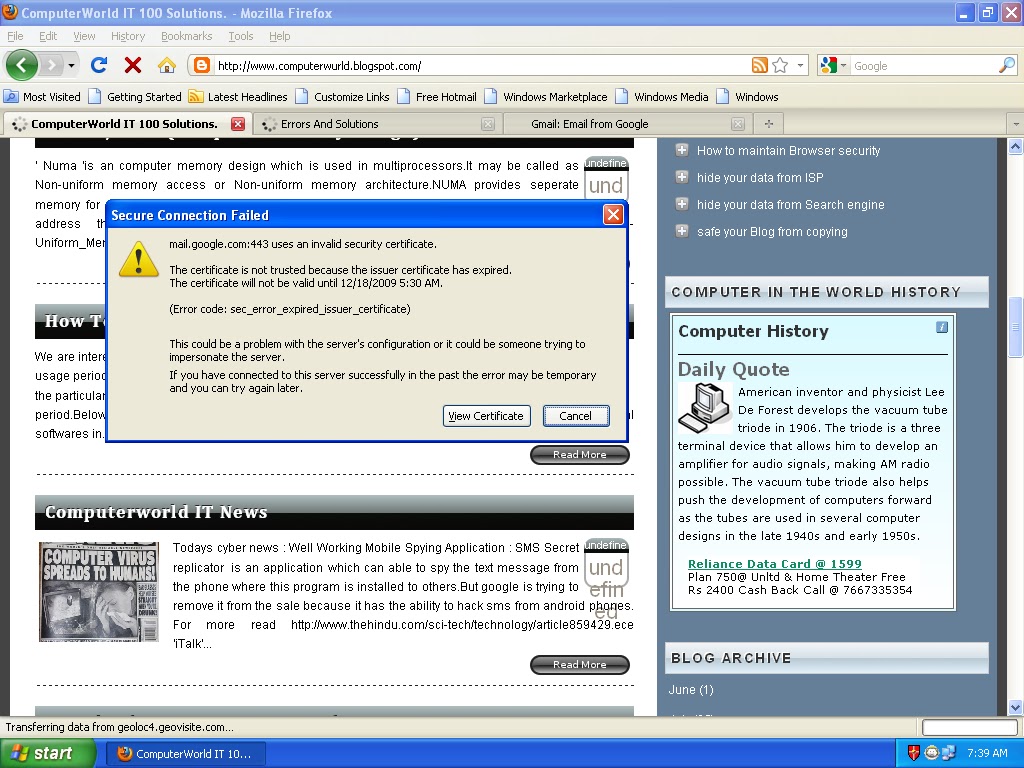Switch to Errors And Solutions tab
1024x768 pixels.
[377, 124]
